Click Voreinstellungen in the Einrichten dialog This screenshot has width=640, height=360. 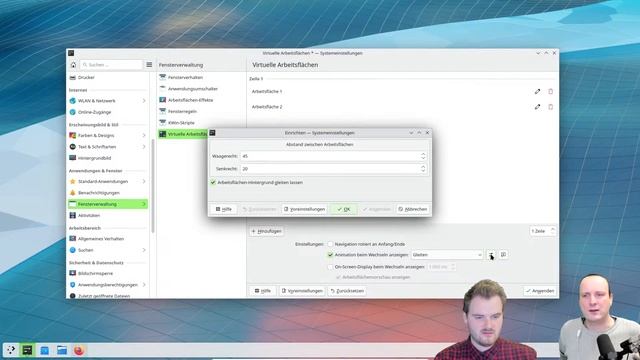pos(304,209)
